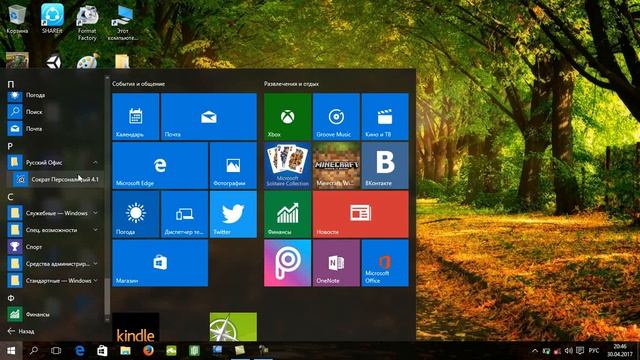640x360 pixels.
Task: Open the wide Почта mail tile
Action: click(x=209, y=117)
